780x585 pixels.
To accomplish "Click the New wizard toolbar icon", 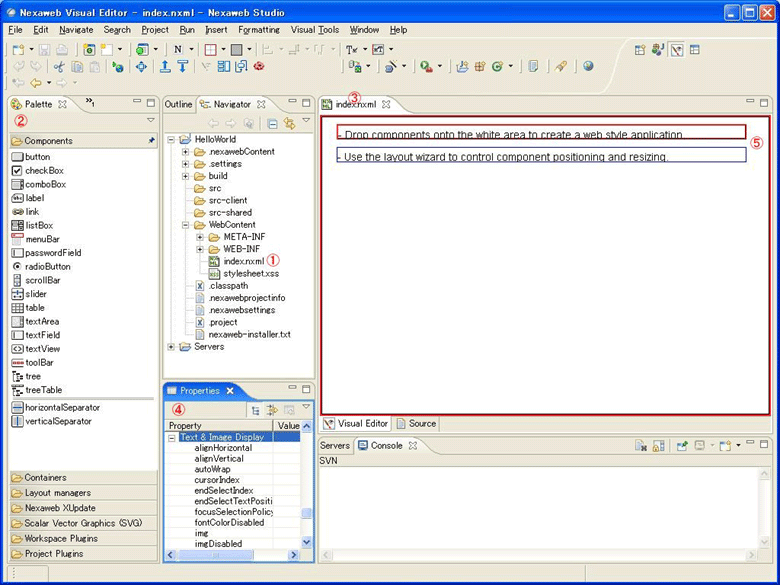I will (x=18, y=49).
